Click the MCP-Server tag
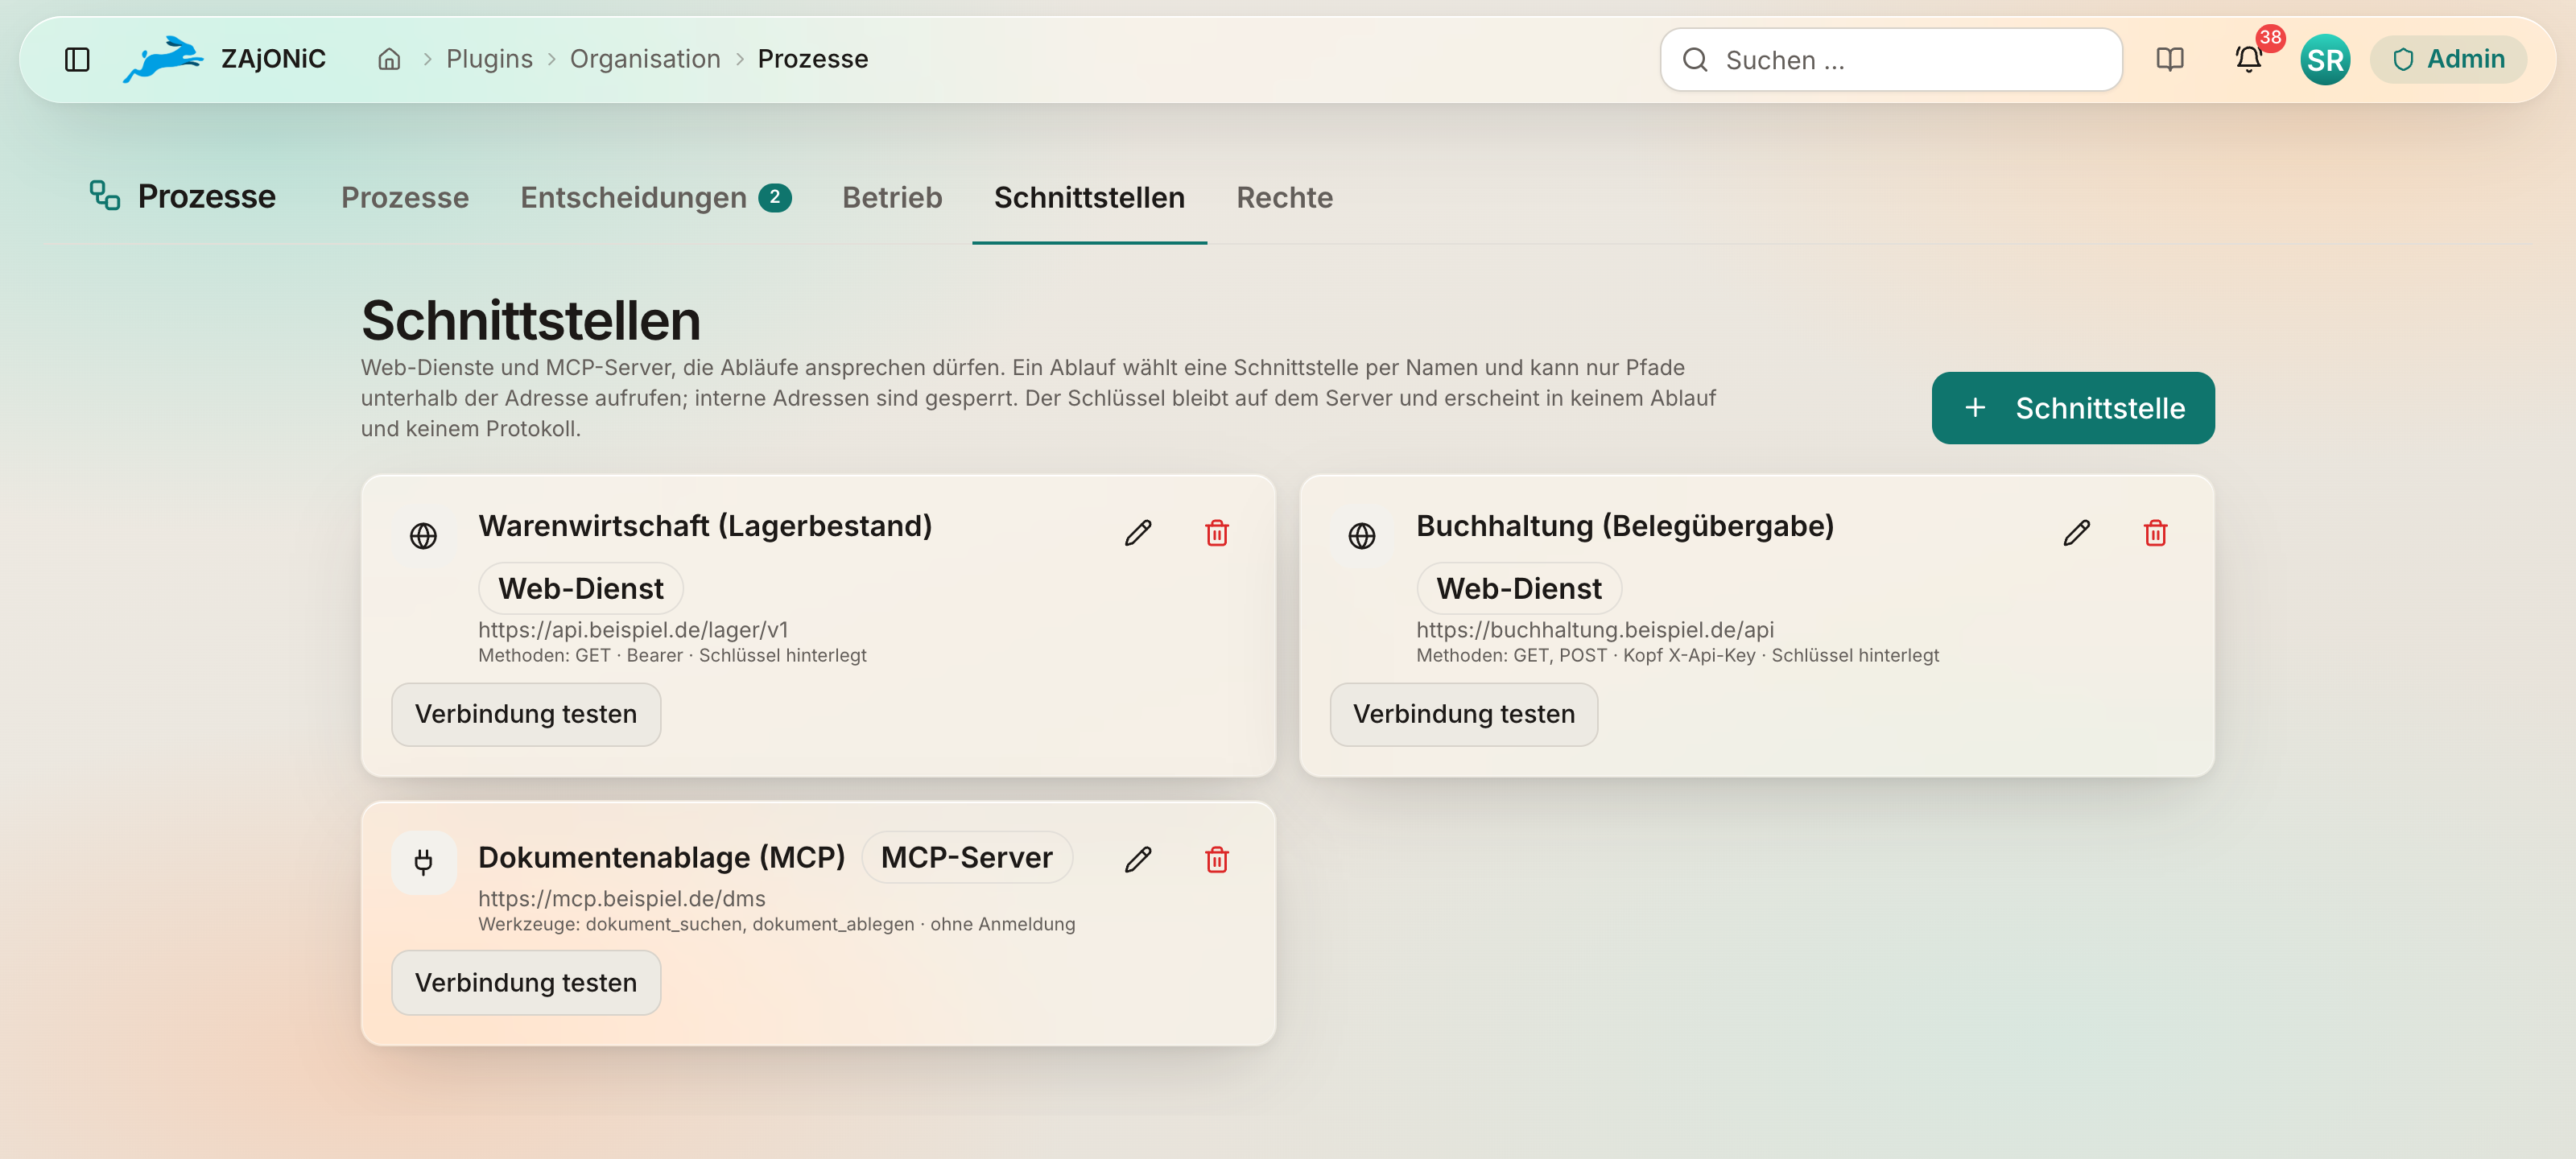The width and height of the screenshot is (2576, 1159). 967,857
